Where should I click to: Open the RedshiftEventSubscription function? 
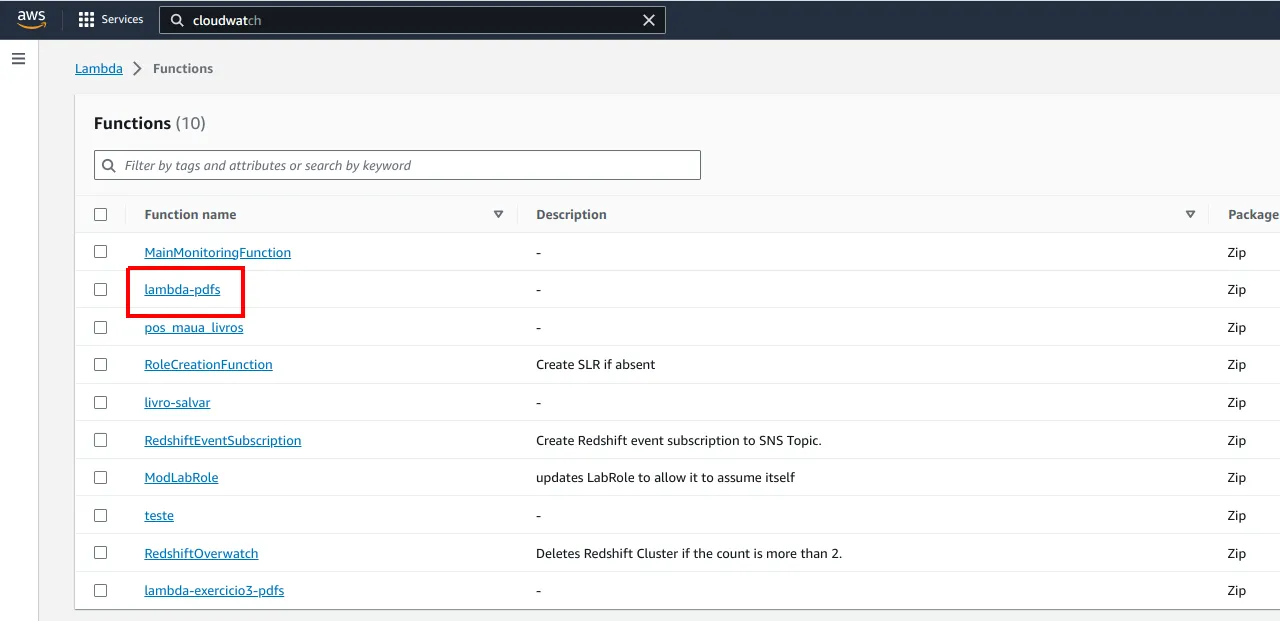click(x=222, y=441)
